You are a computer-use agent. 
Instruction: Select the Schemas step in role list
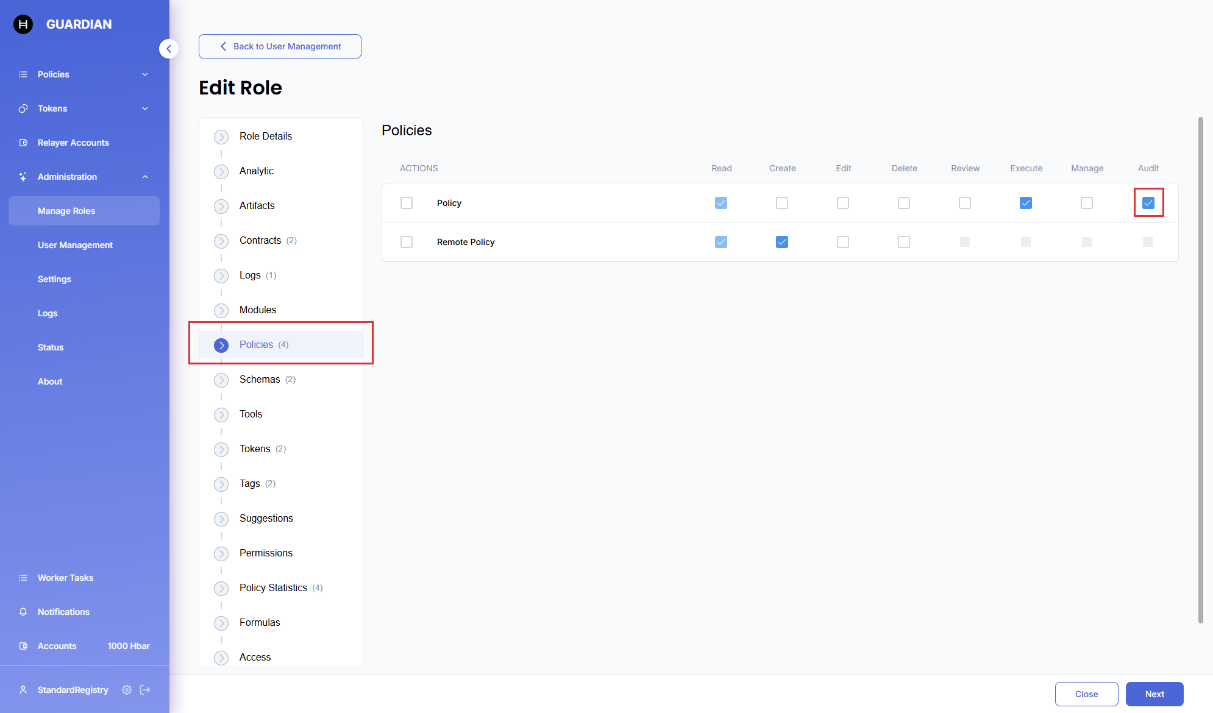coord(259,379)
